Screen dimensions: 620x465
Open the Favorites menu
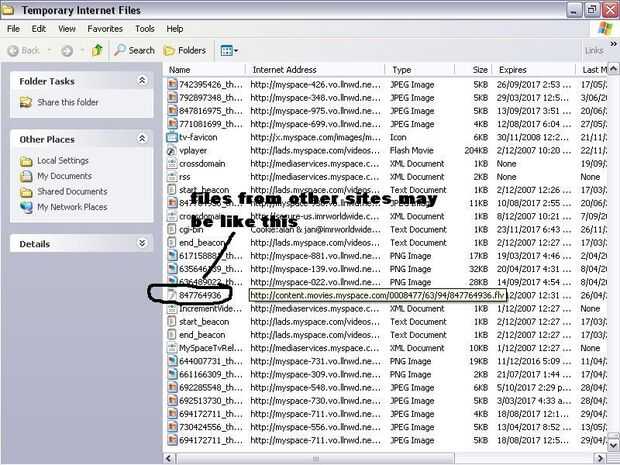105,29
